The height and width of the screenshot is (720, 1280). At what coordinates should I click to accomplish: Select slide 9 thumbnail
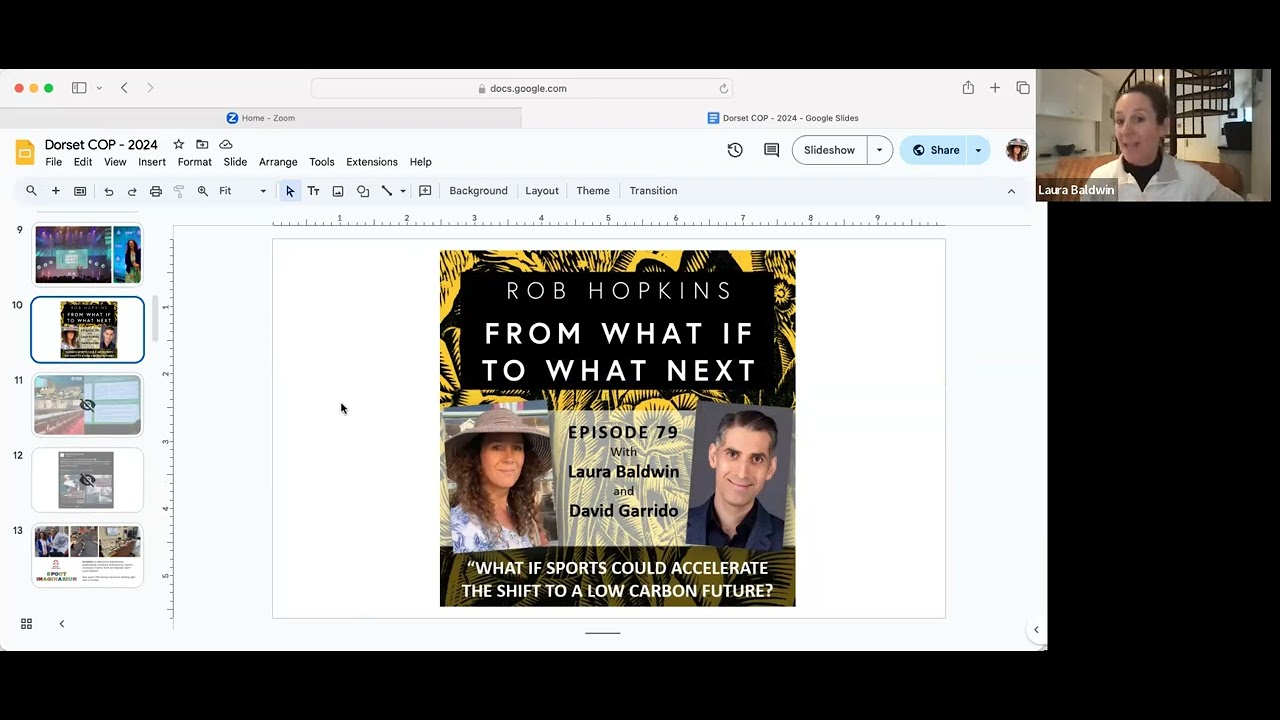tap(88, 254)
